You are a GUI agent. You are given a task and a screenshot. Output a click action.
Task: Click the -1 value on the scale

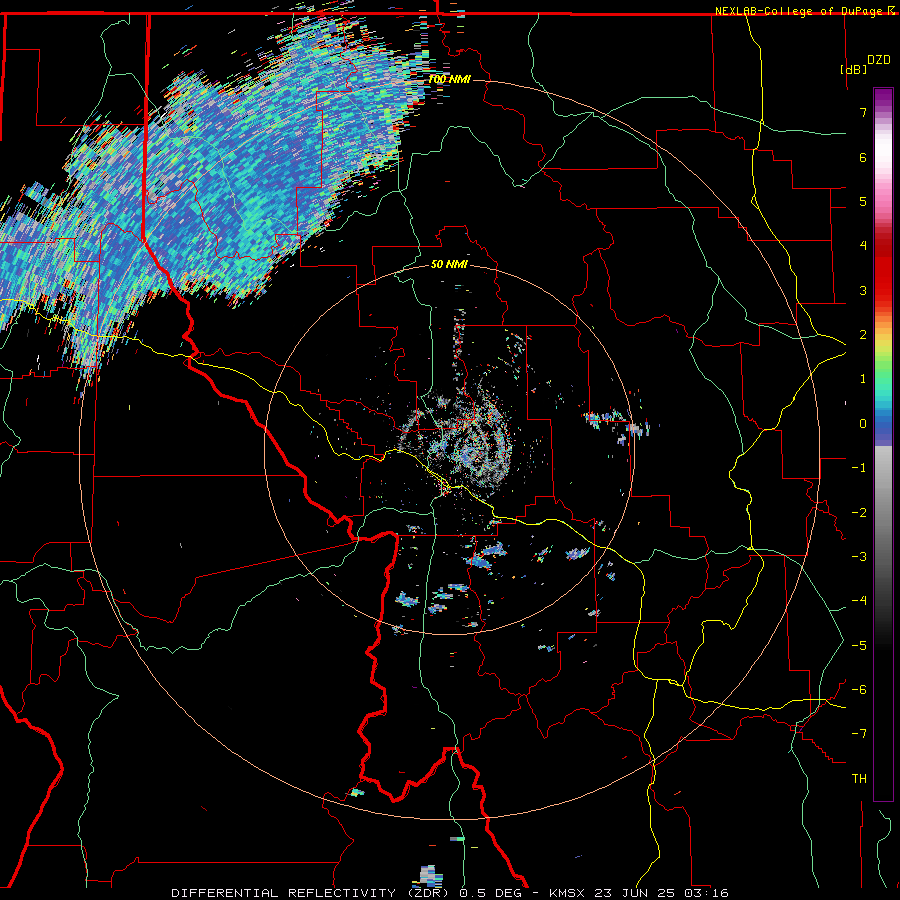pos(859,468)
